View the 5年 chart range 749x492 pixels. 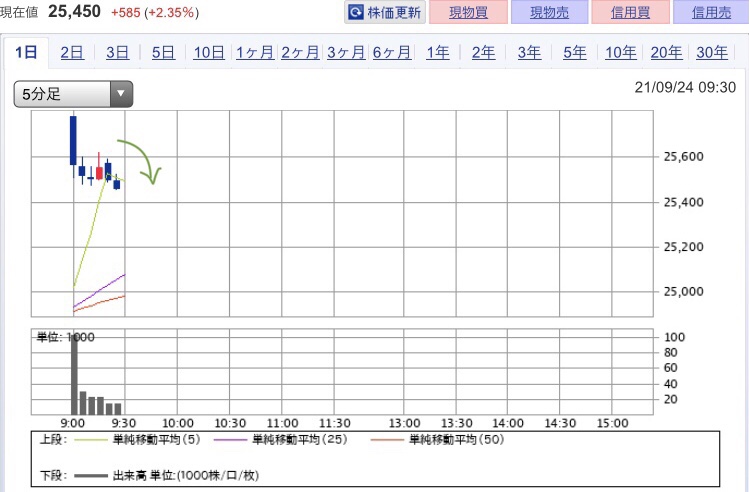pyautogui.click(x=575, y=52)
